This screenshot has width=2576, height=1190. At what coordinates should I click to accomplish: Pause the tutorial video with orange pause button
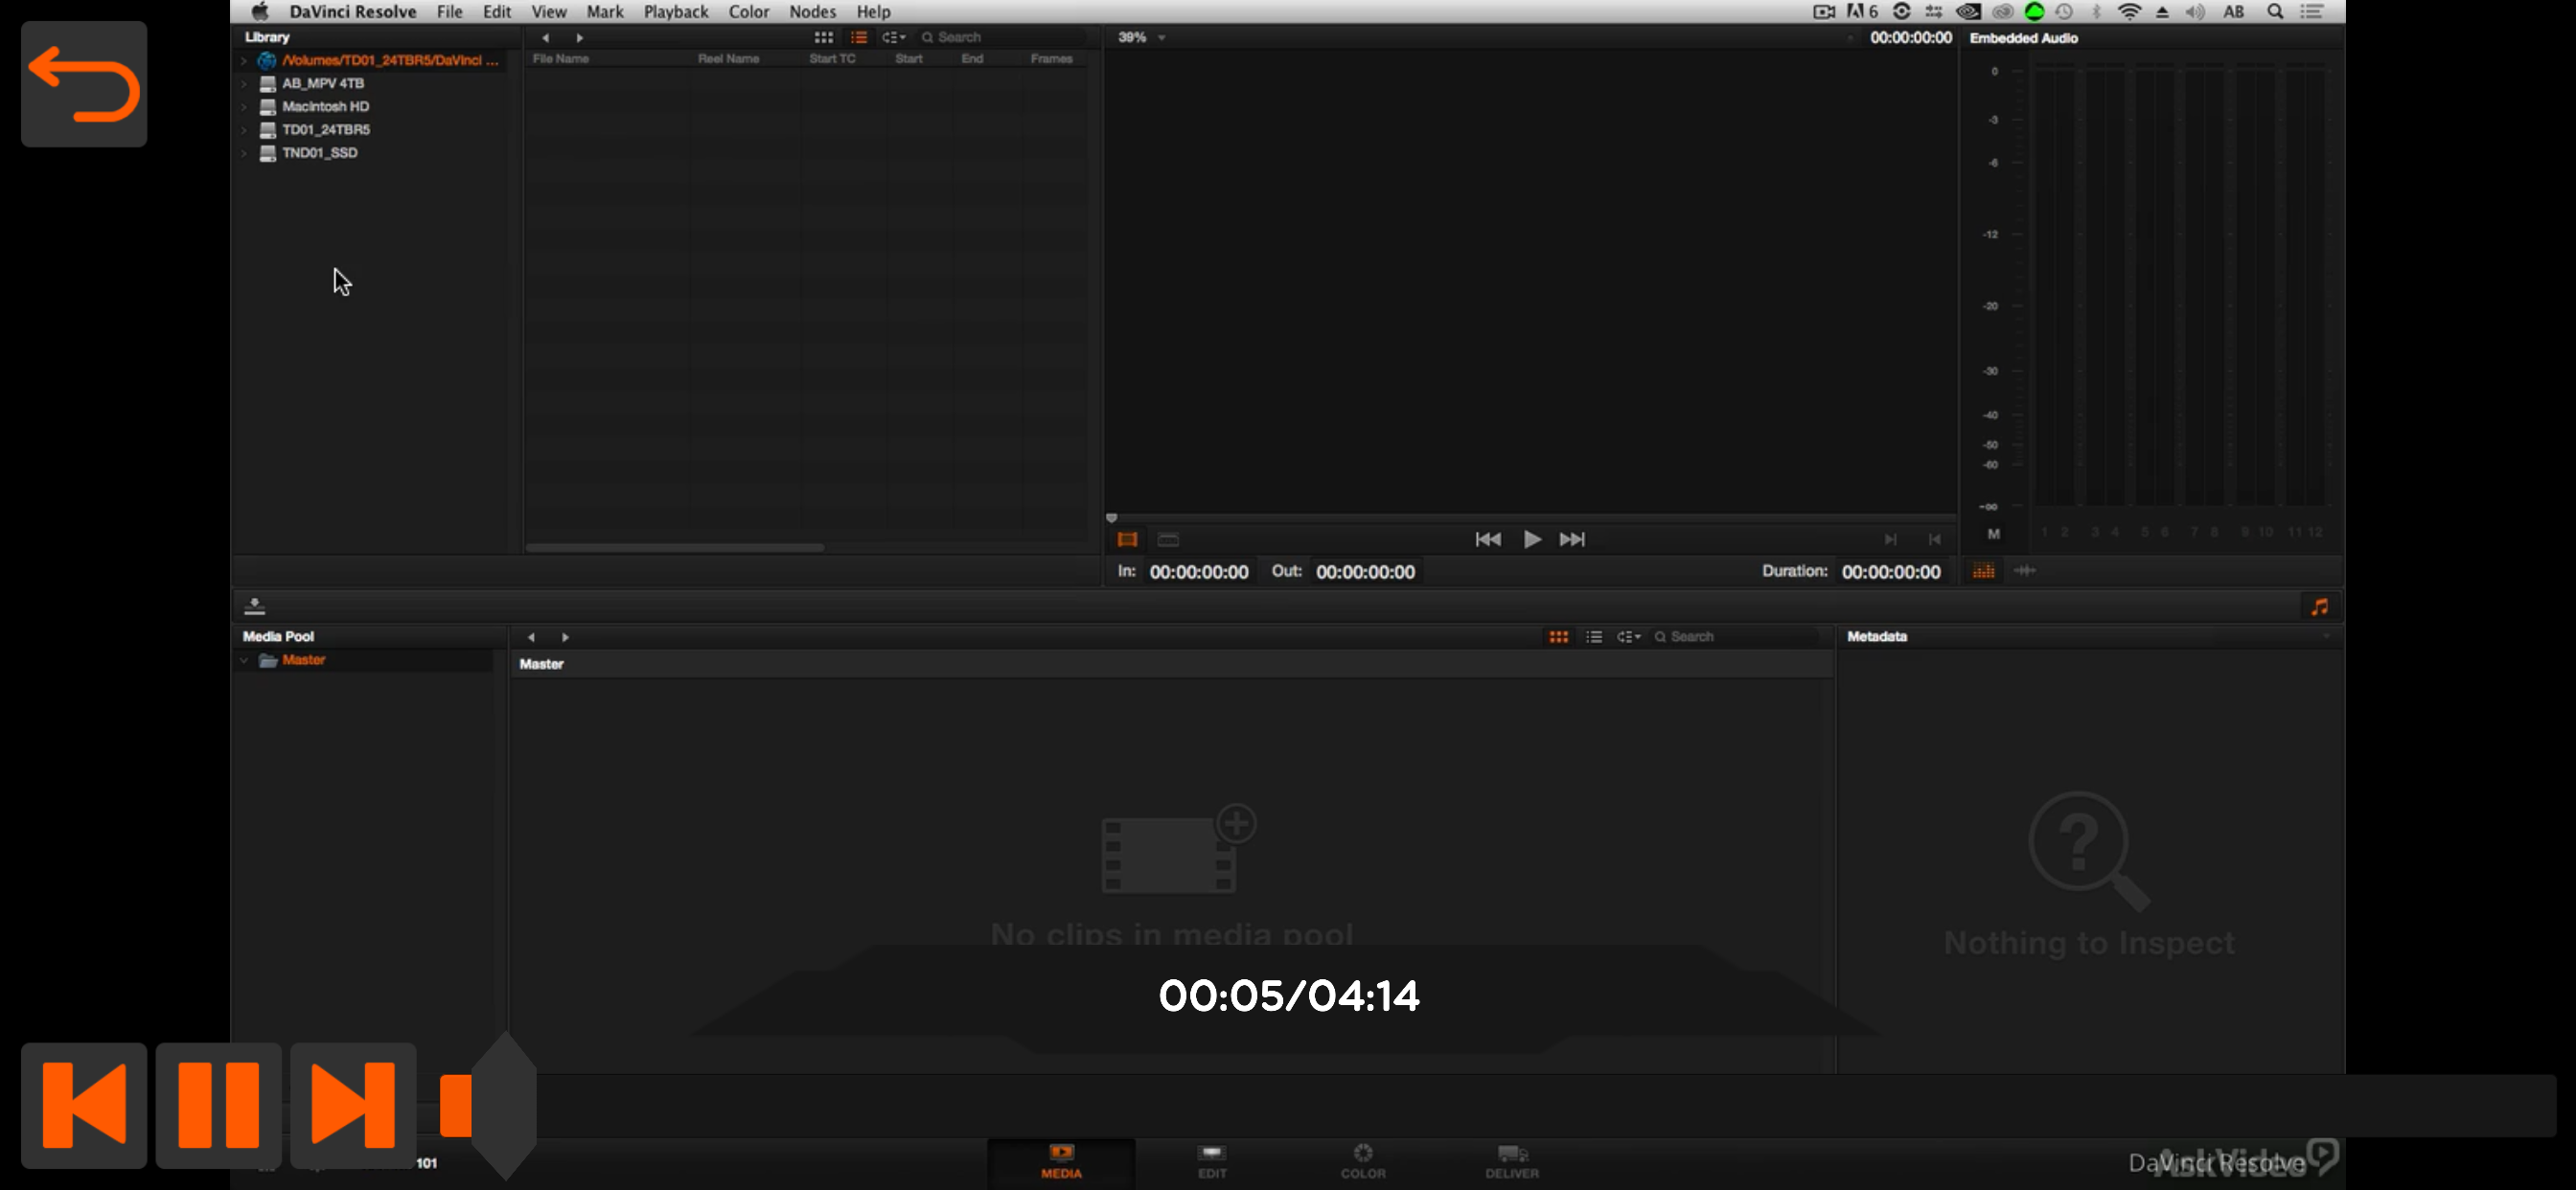click(x=218, y=1104)
